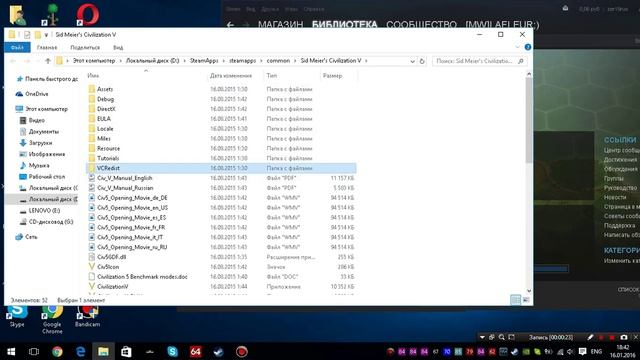Select Сеть in the navigation pane

(31, 237)
